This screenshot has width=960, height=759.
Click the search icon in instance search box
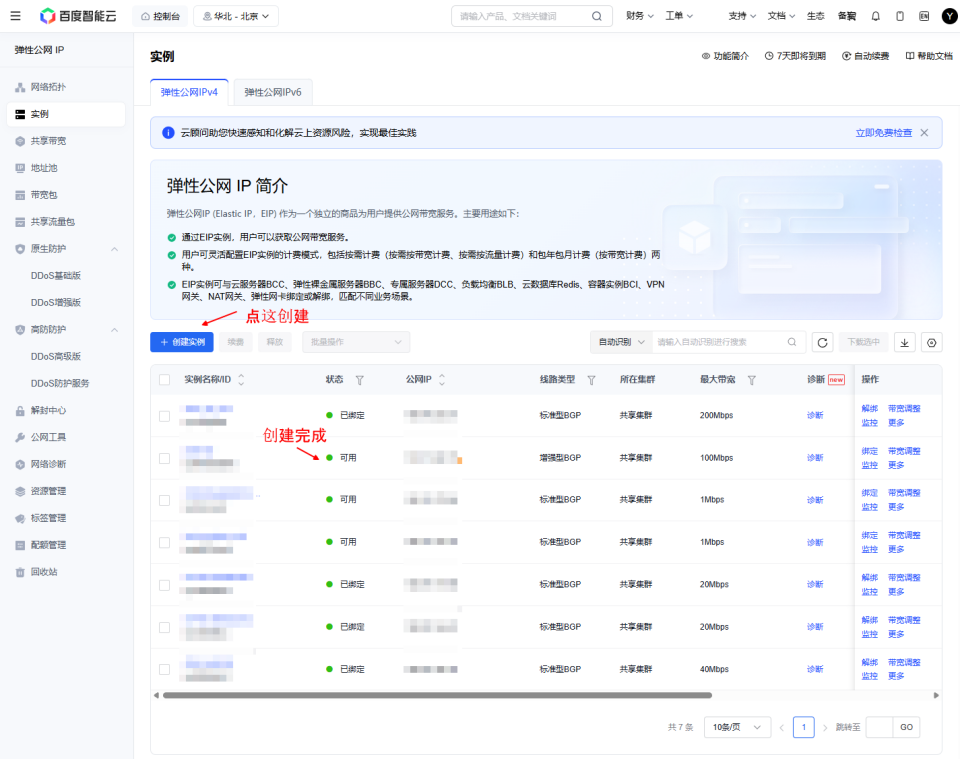(792, 342)
